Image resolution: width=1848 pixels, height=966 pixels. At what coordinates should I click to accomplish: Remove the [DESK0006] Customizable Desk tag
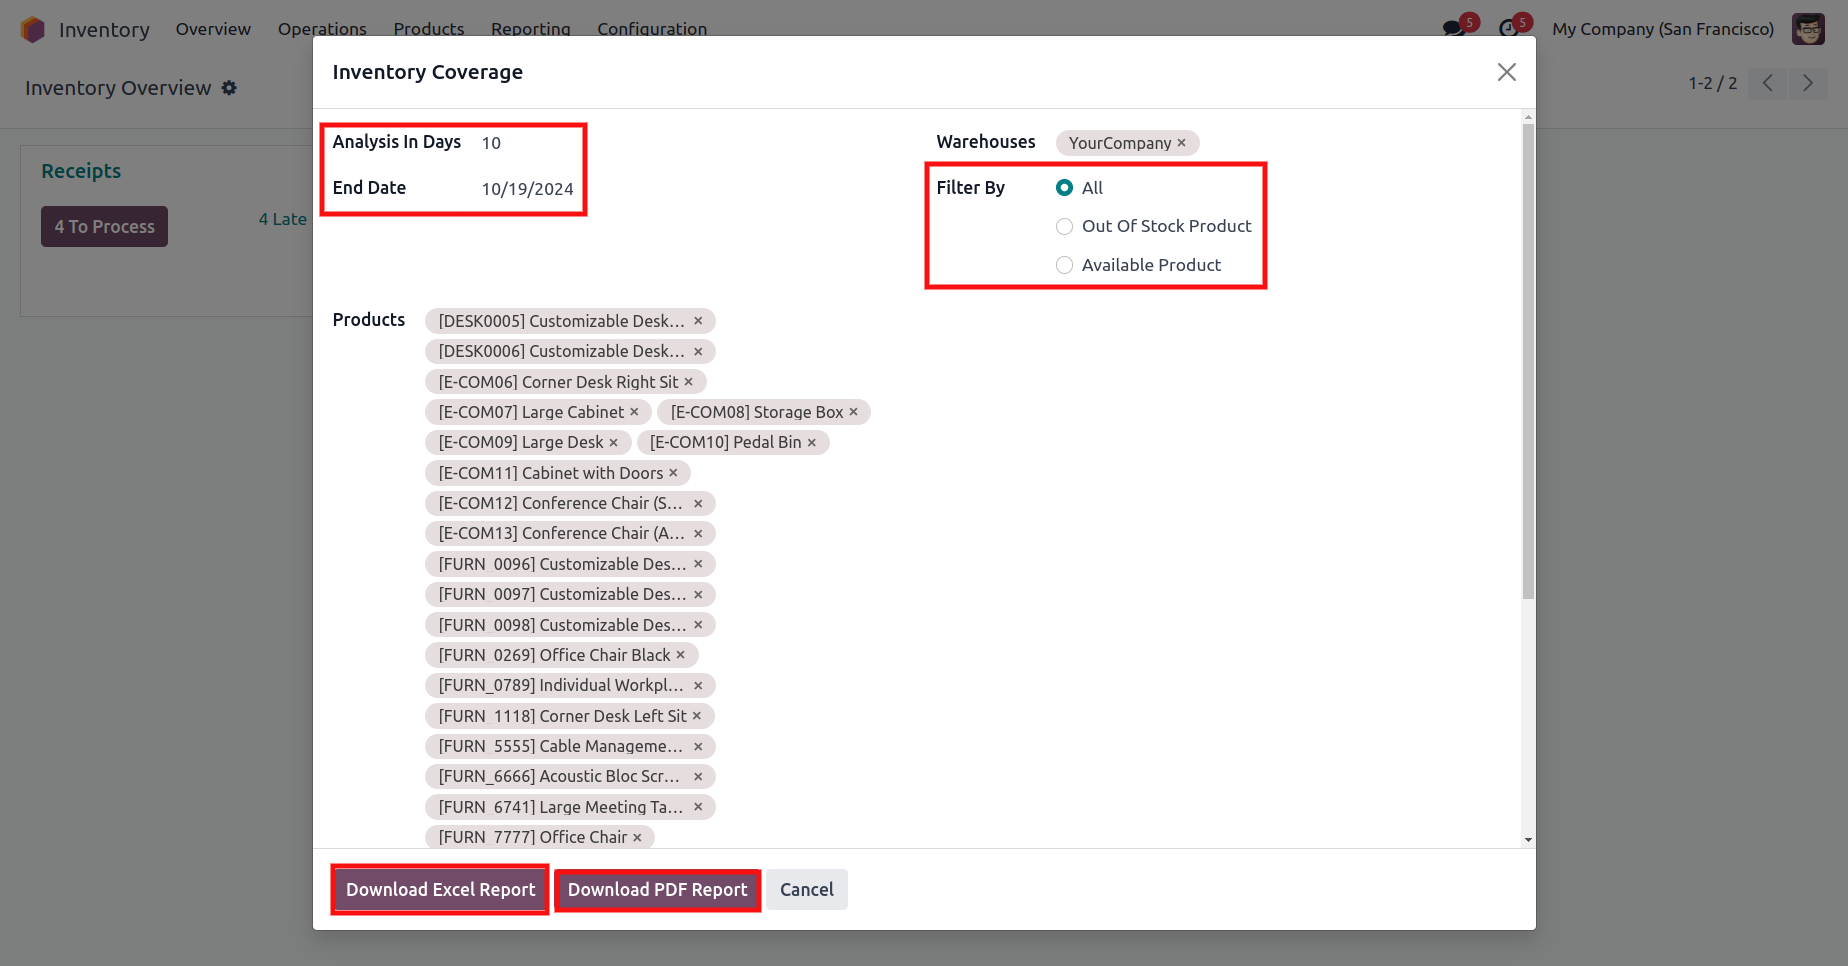click(698, 351)
